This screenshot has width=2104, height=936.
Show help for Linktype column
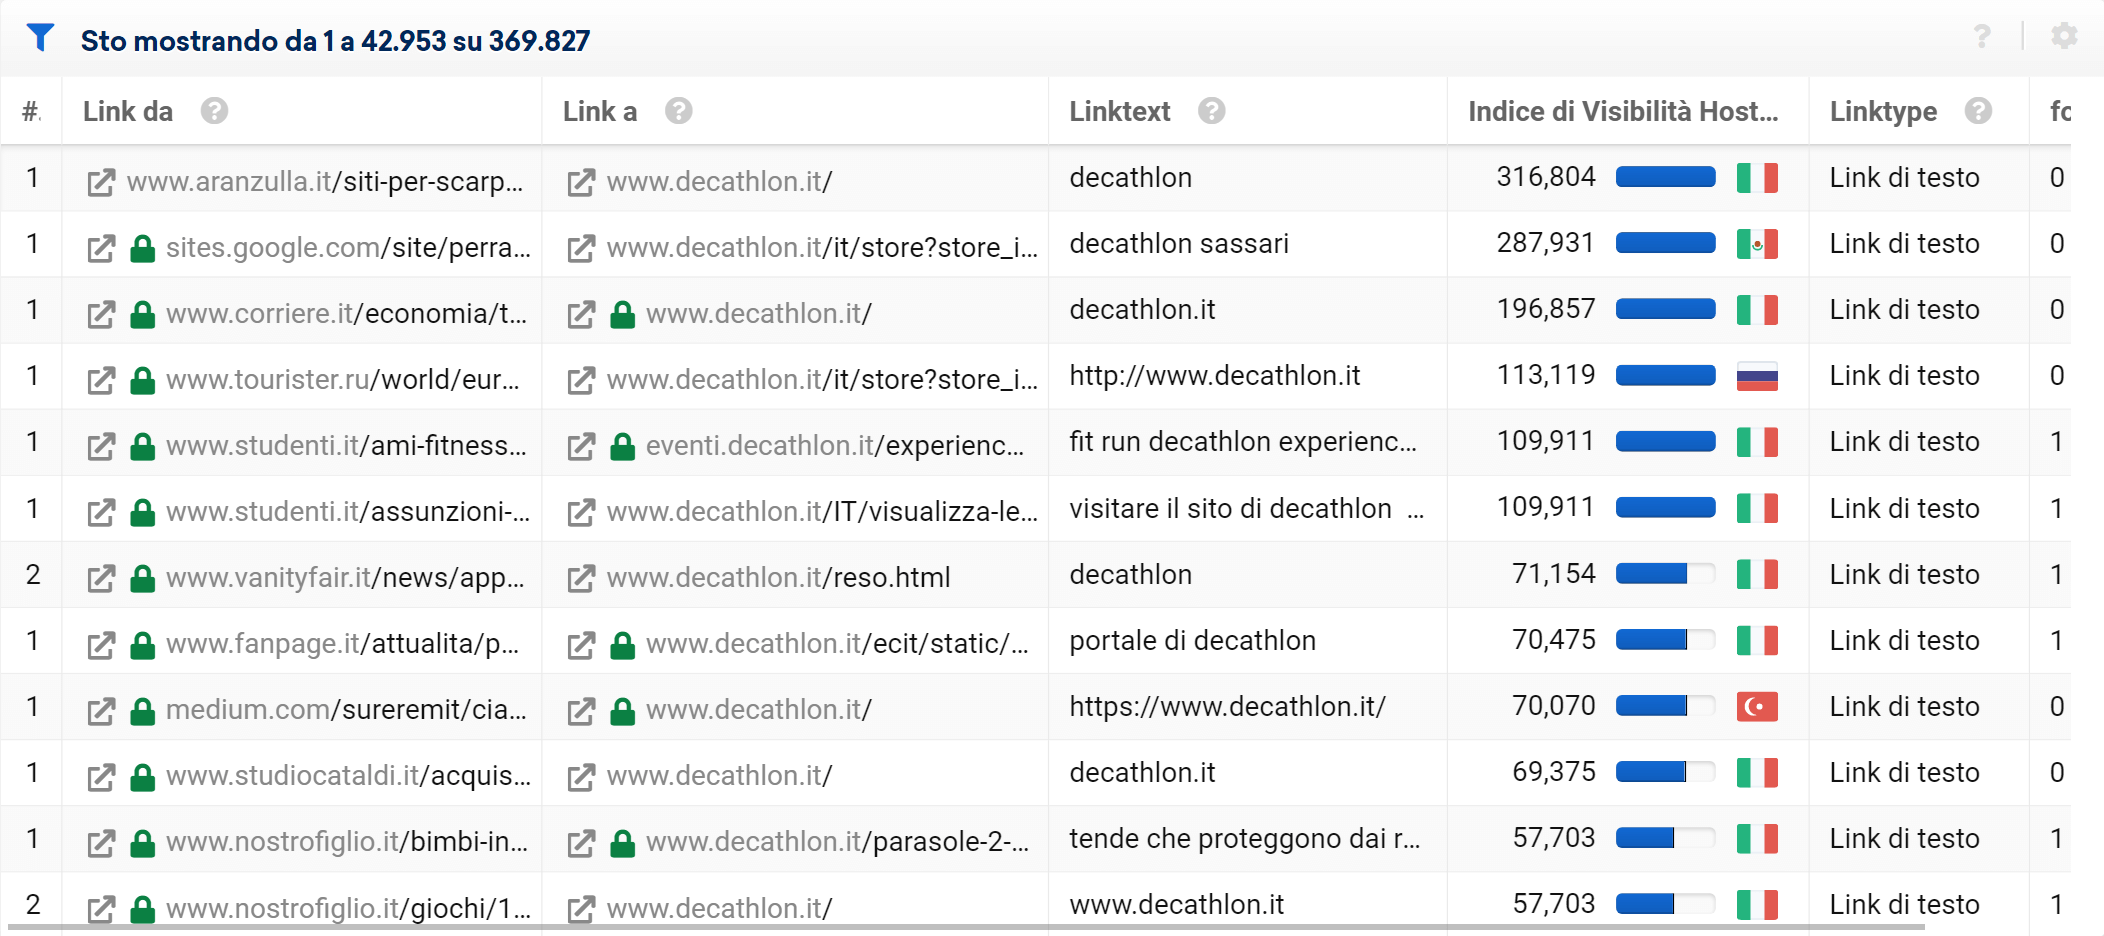1978,111
